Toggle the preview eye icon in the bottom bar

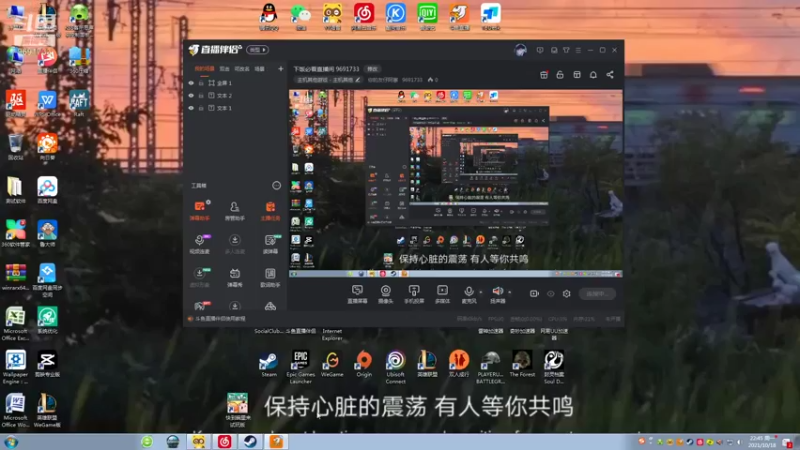(551, 294)
